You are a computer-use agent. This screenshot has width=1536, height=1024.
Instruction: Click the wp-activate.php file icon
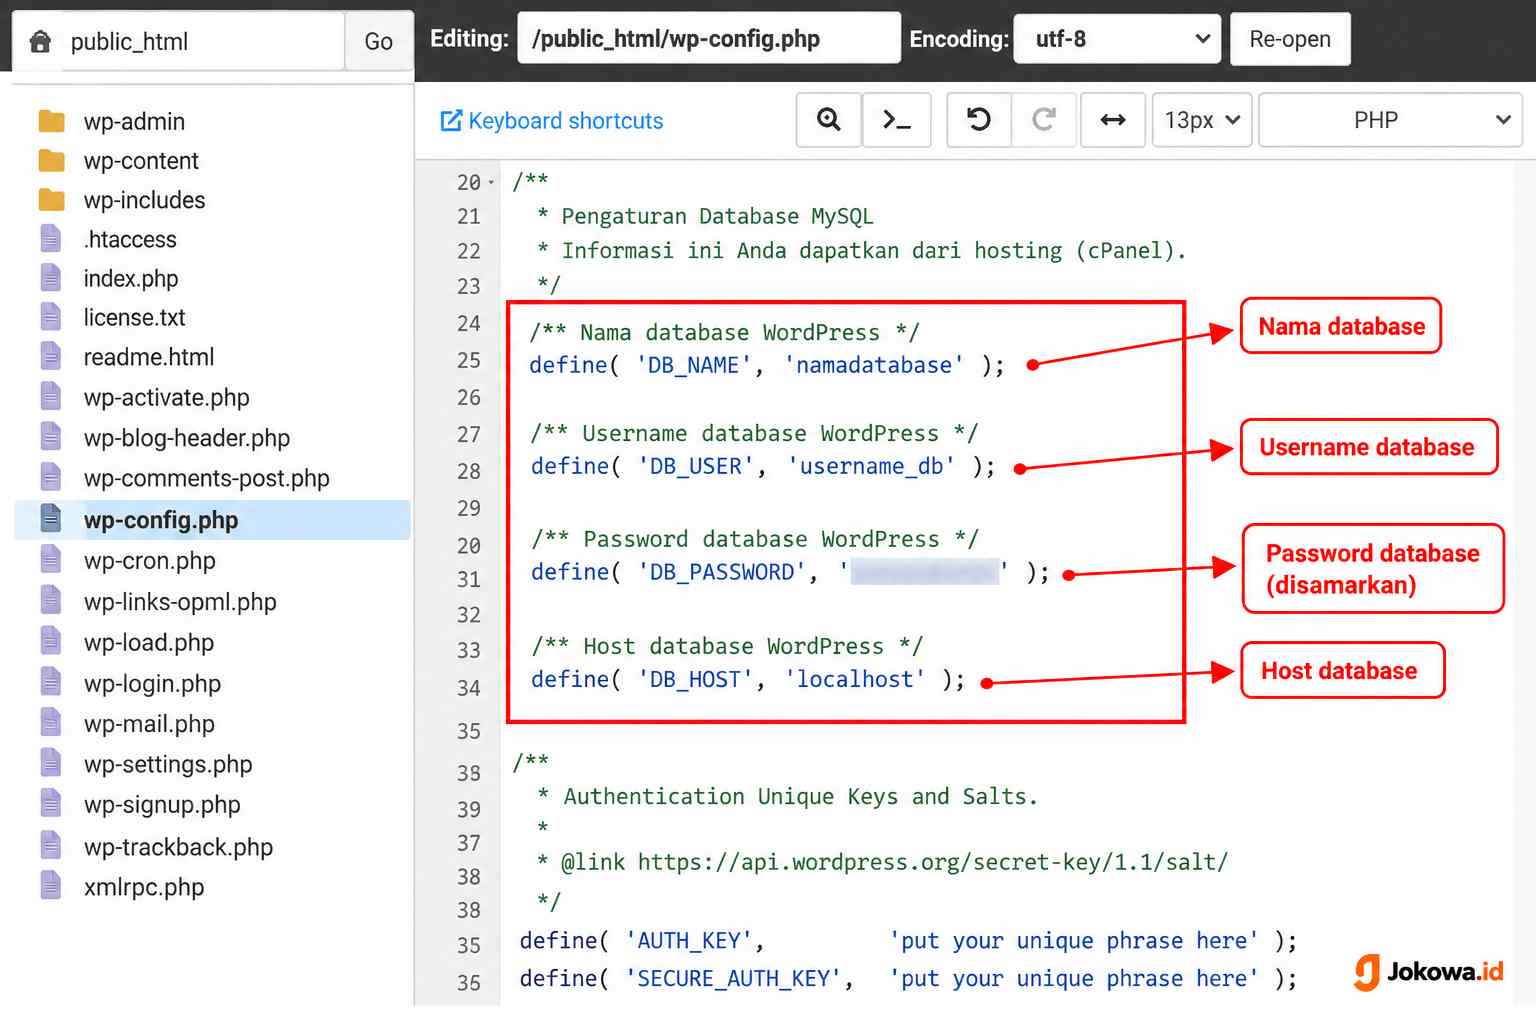coord(51,397)
